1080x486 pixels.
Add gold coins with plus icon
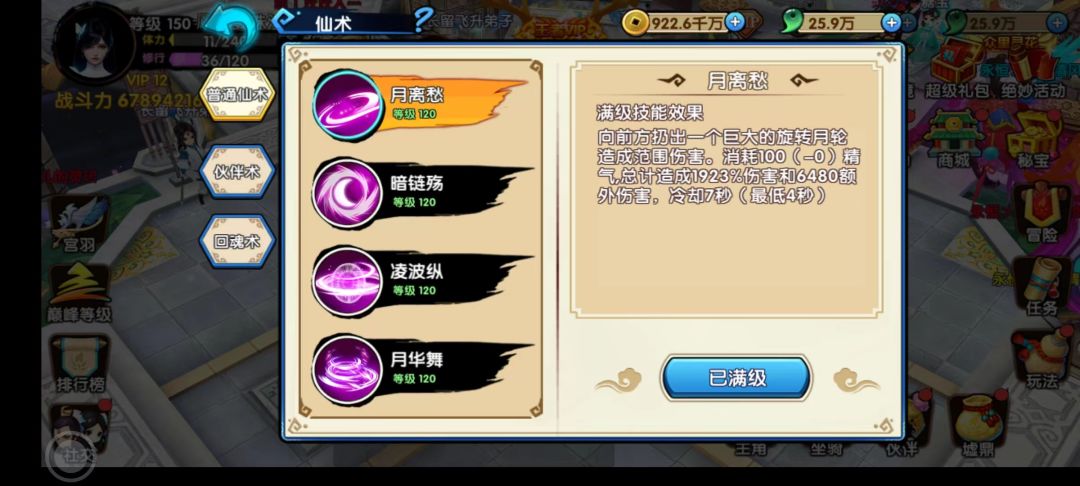point(736,22)
